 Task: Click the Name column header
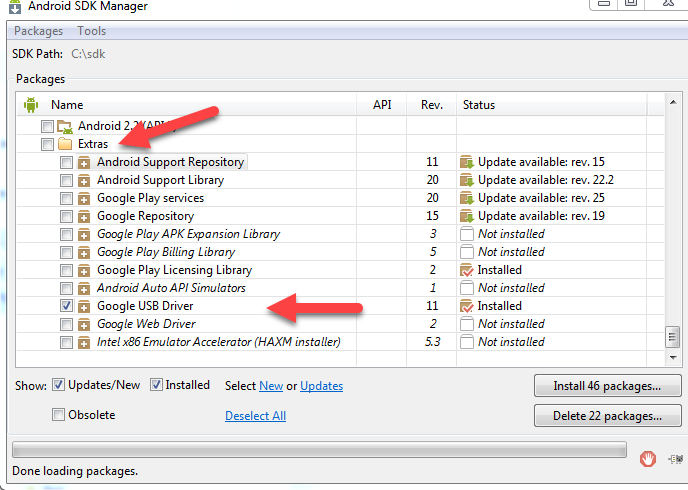click(x=186, y=105)
